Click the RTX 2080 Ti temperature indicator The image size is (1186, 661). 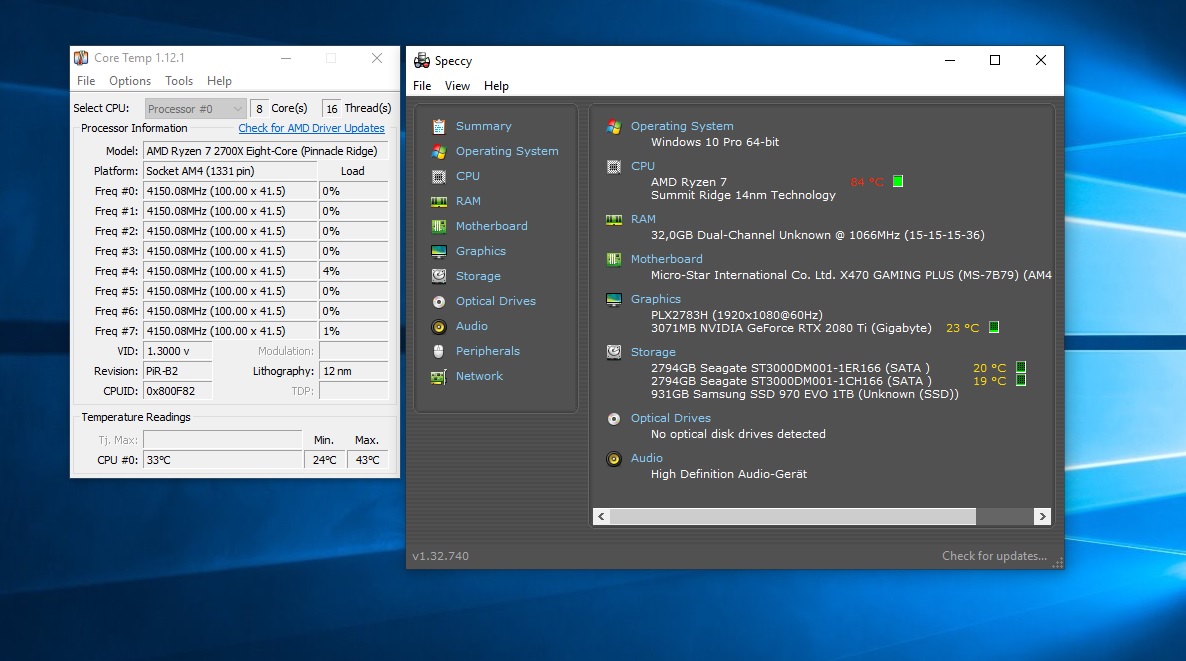994,327
